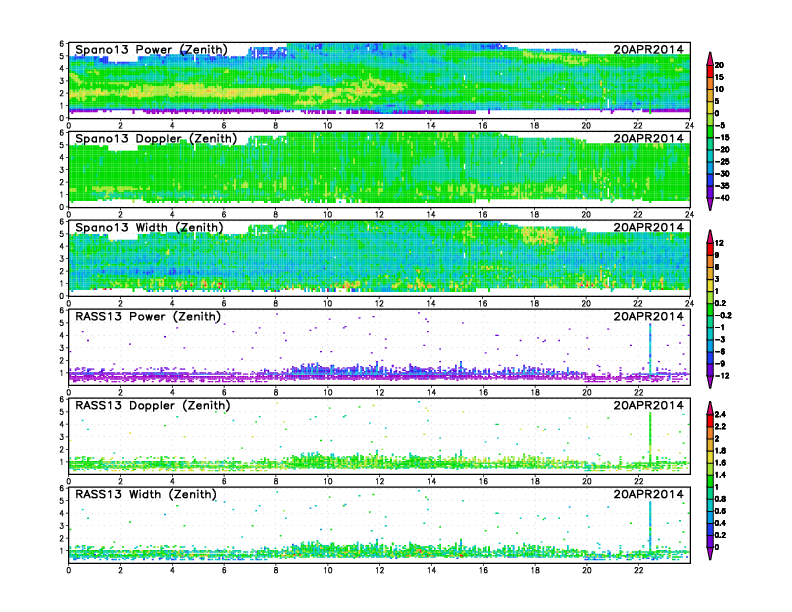The image size is (792, 612).
Task: Click x-axis tick 14 under RASS13 Width panel
Action: (431, 570)
